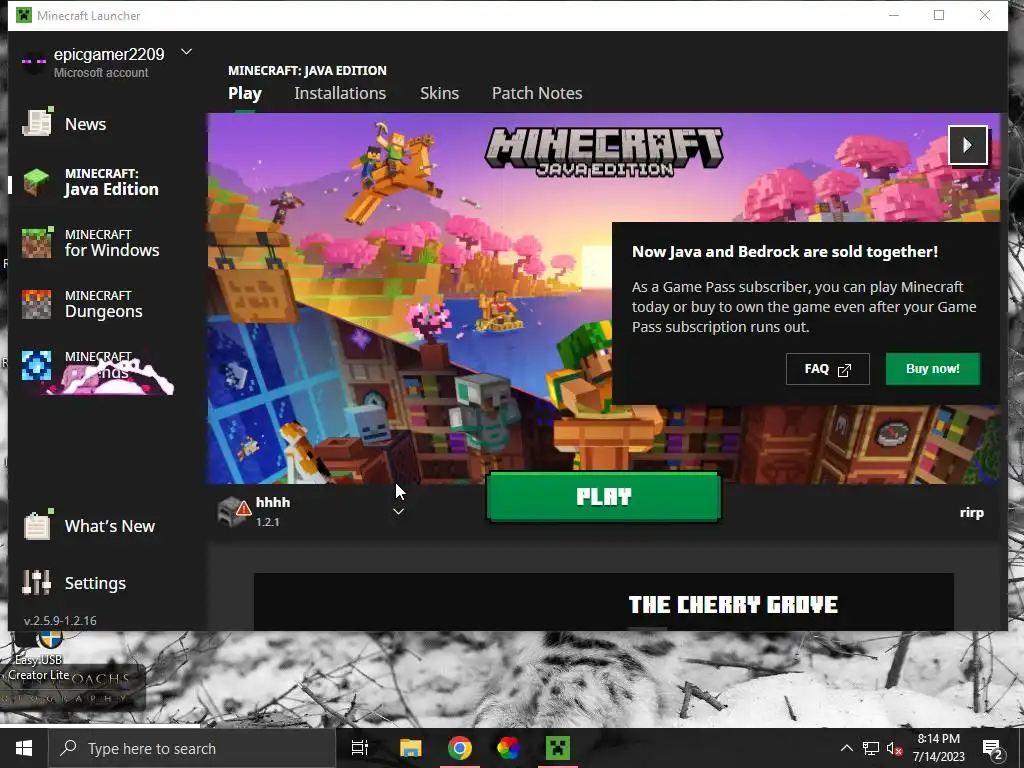Open File Explorer from taskbar
The width and height of the screenshot is (1024, 768).
pos(411,748)
